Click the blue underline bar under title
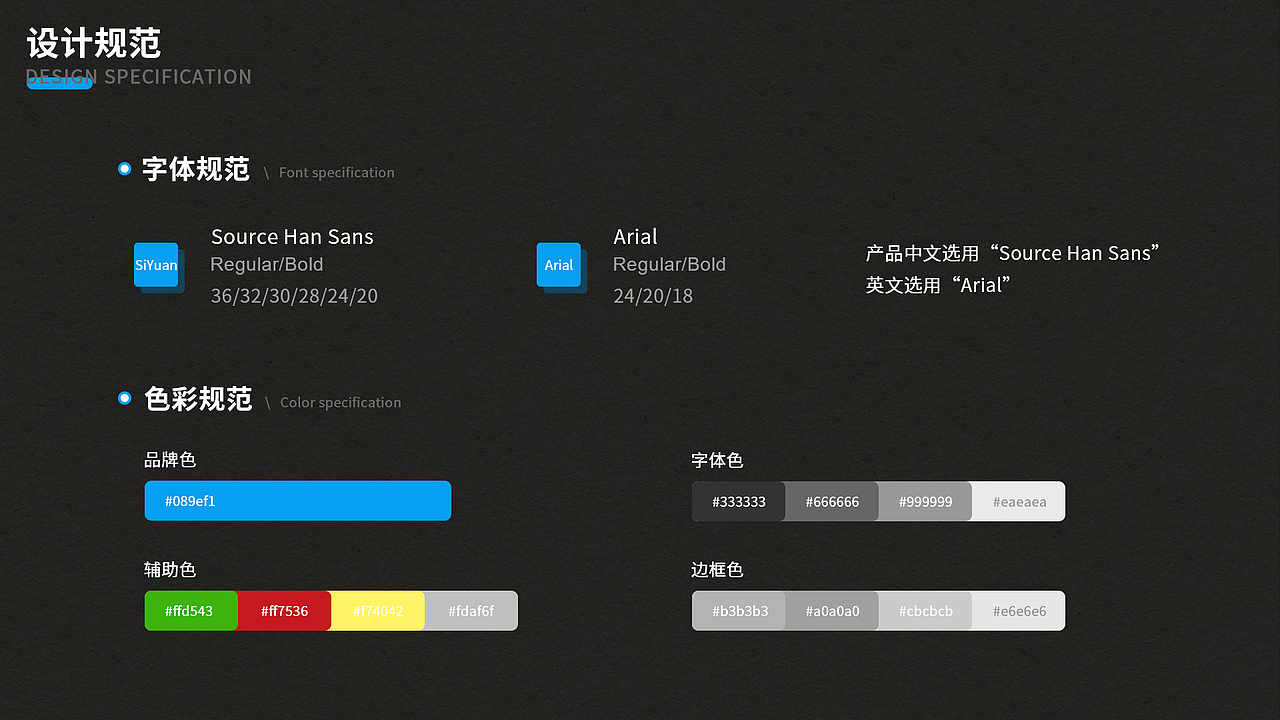1280x720 pixels. (x=60, y=84)
